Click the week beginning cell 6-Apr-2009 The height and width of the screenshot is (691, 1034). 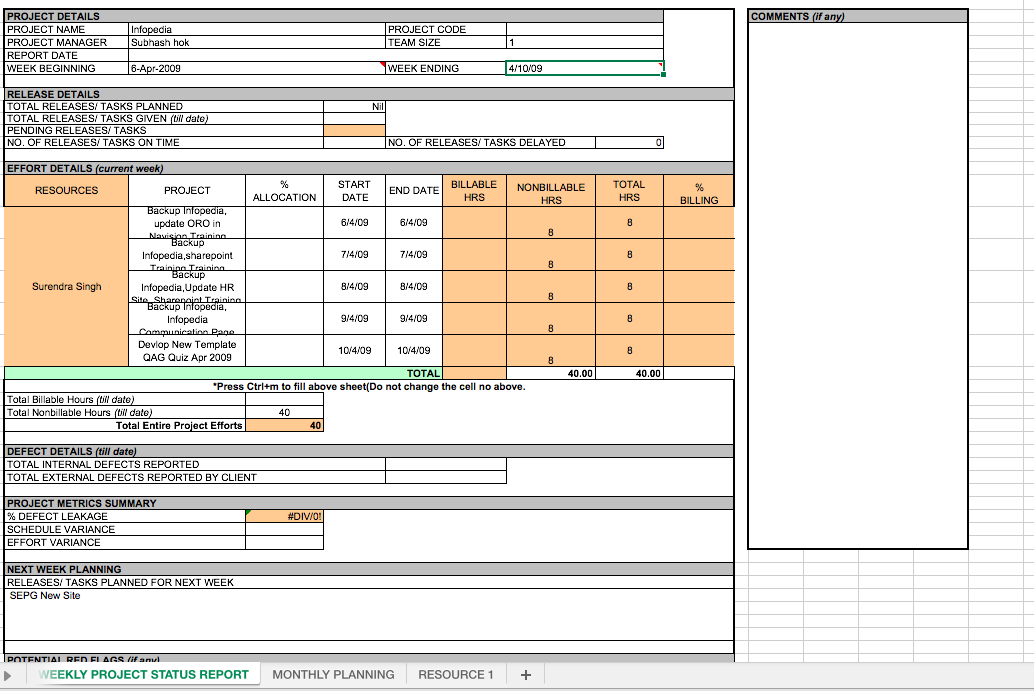(256, 68)
